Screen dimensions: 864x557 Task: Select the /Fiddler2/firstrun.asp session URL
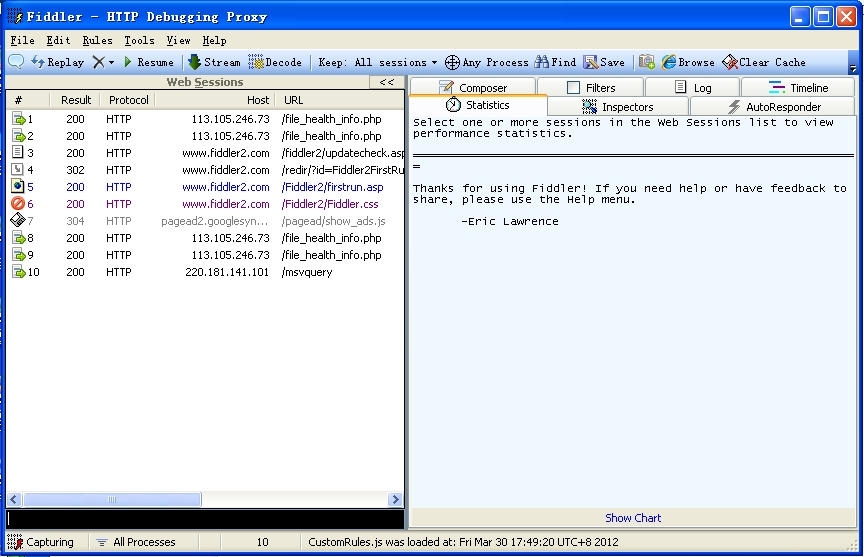(x=332, y=187)
